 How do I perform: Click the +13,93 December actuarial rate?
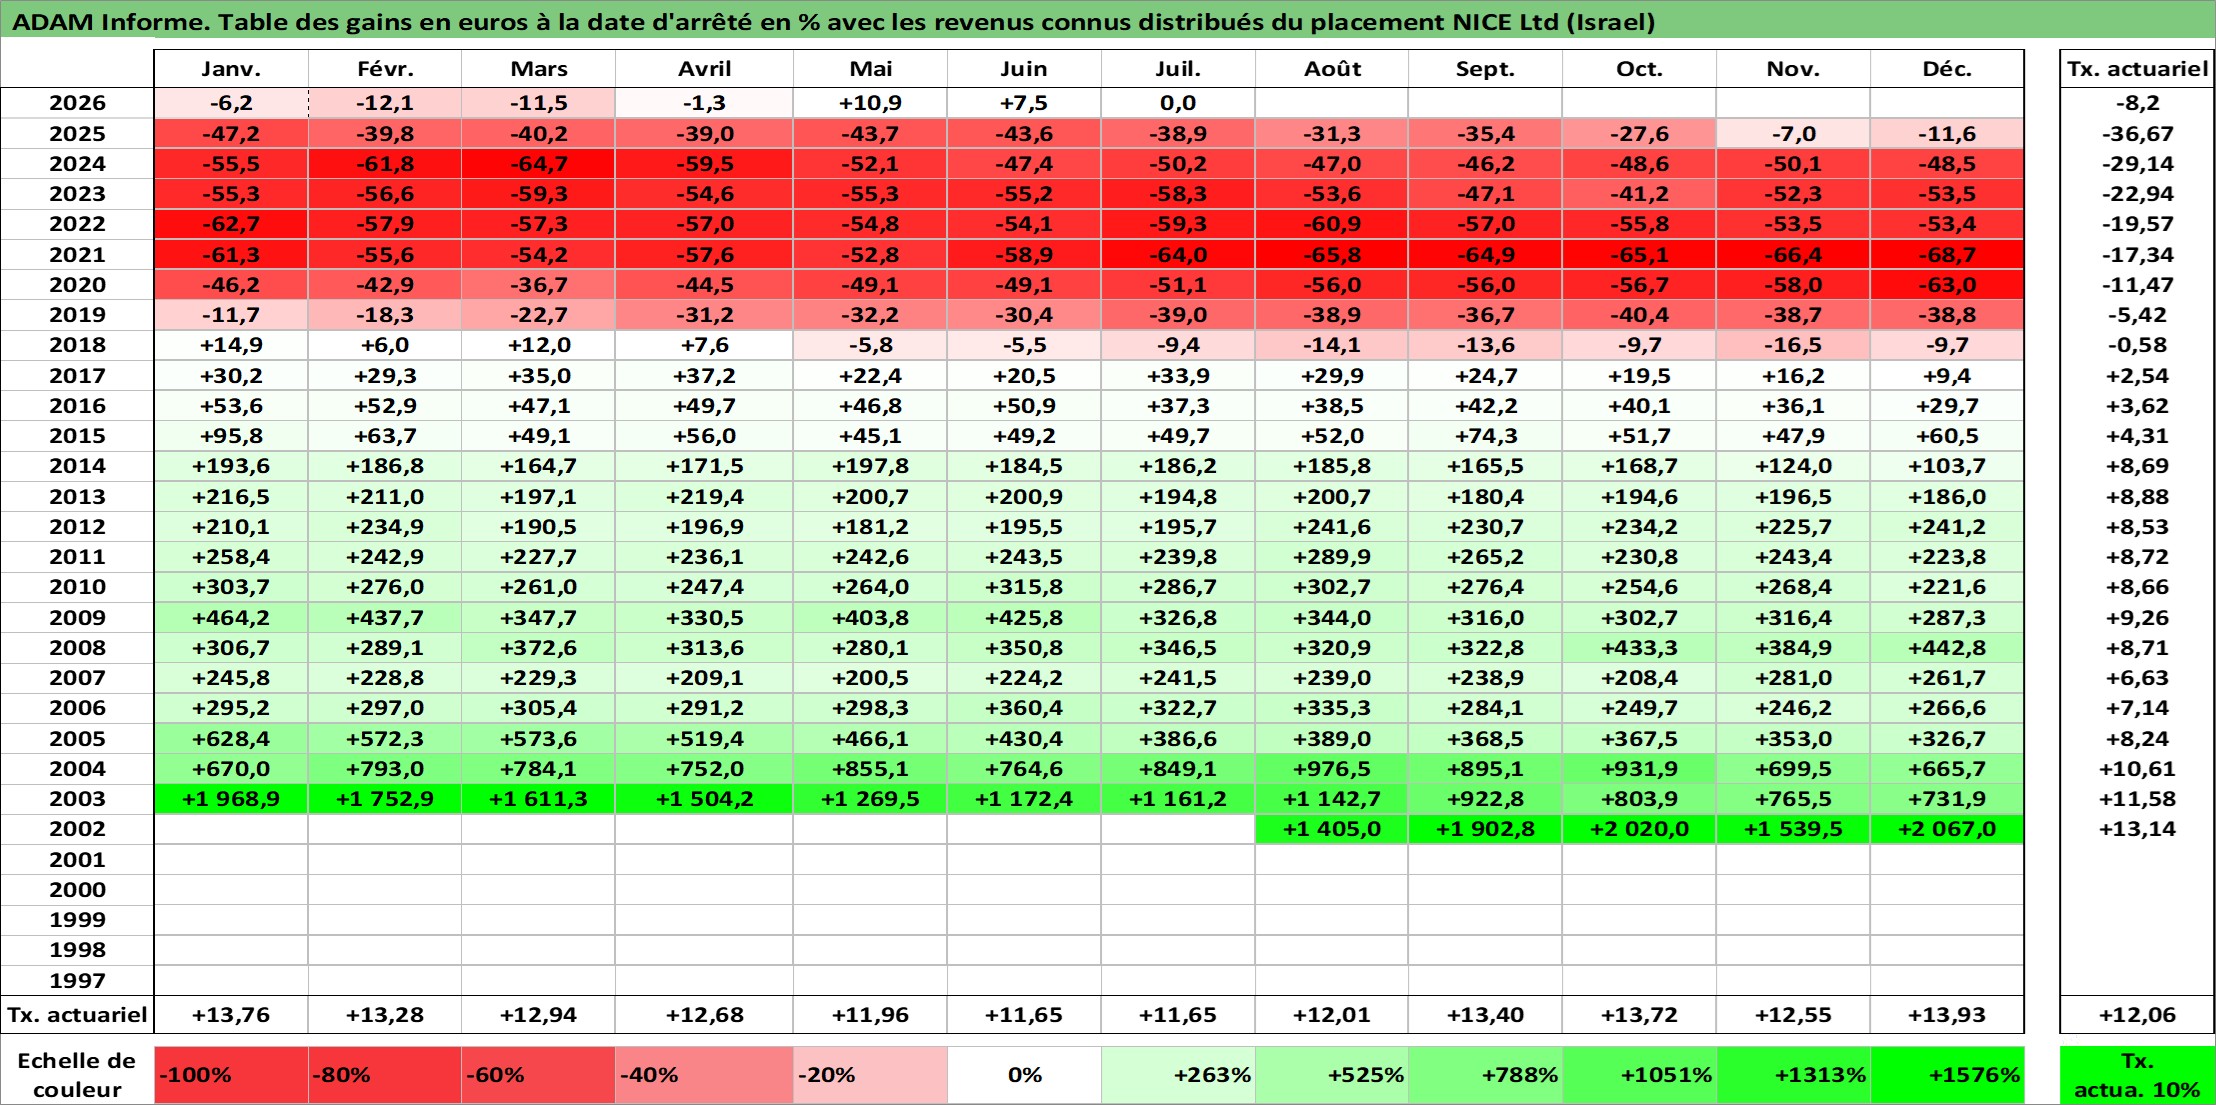coord(1947,1015)
